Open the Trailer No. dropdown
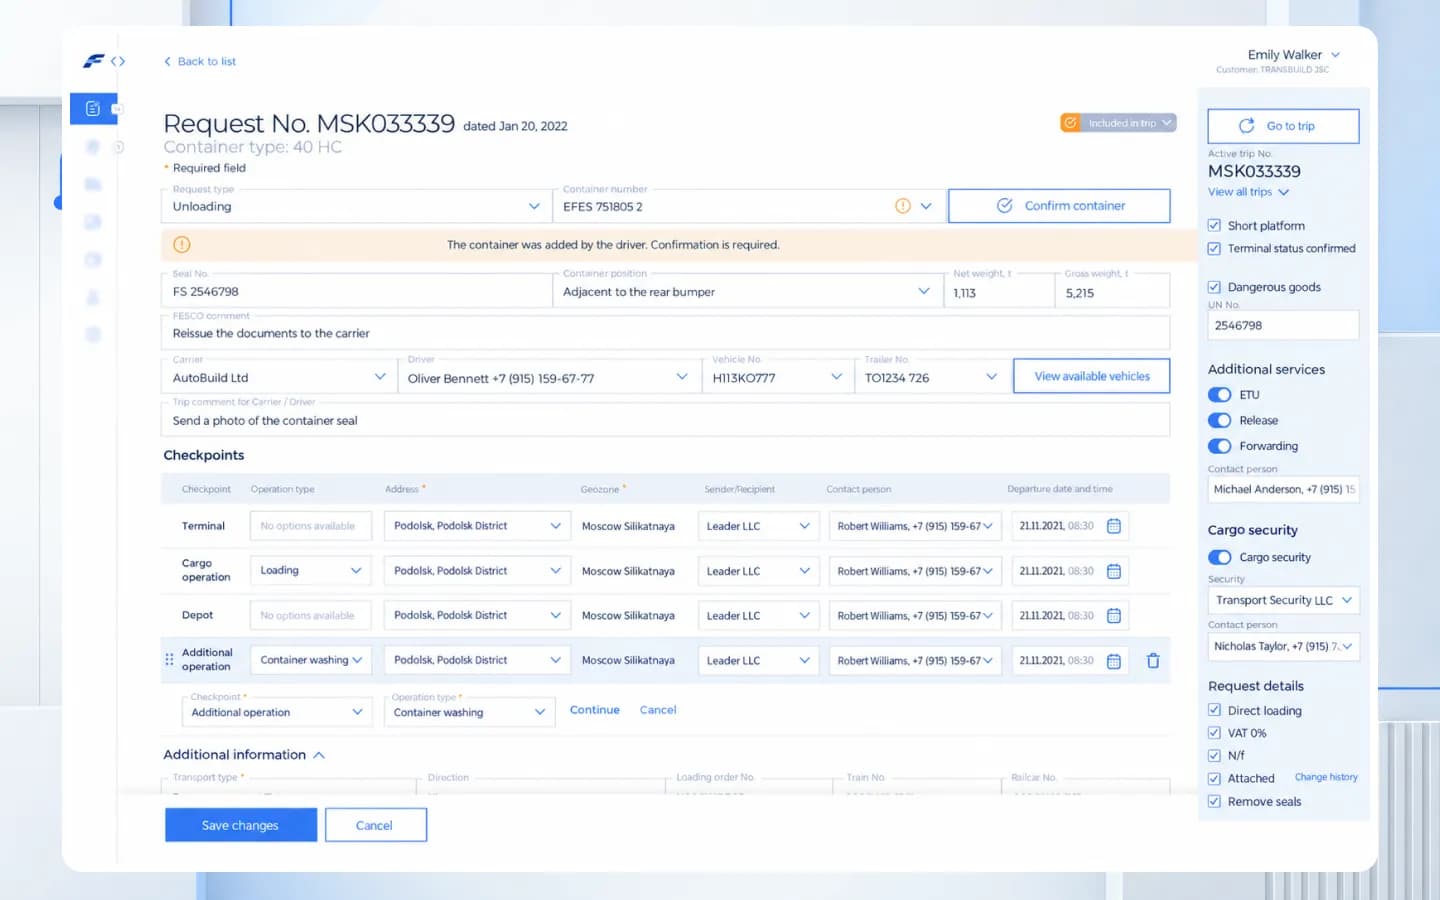Image resolution: width=1440 pixels, height=900 pixels. coord(931,377)
